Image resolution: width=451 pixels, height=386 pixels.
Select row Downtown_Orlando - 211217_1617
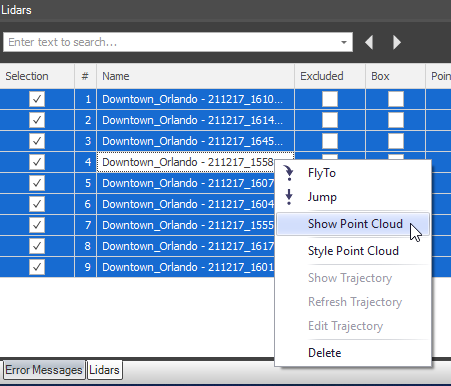187,246
